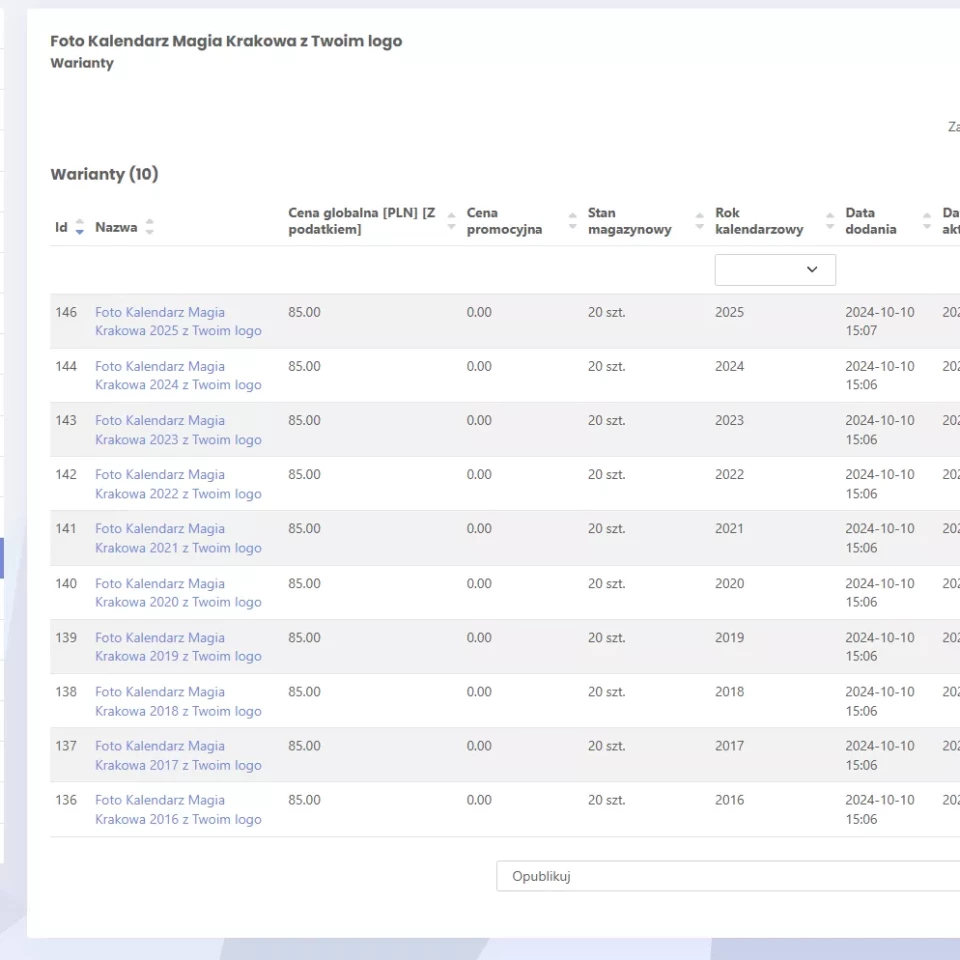Viewport: 960px width, 960px height.
Task: Sort the table by Id column arrows
Action: point(80,228)
